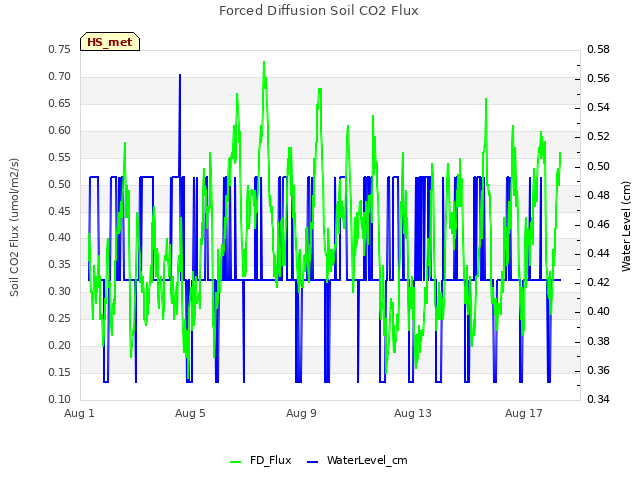Toggle FD_Flux series in legend
This screenshot has width=640, height=480.
click(x=260, y=460)
